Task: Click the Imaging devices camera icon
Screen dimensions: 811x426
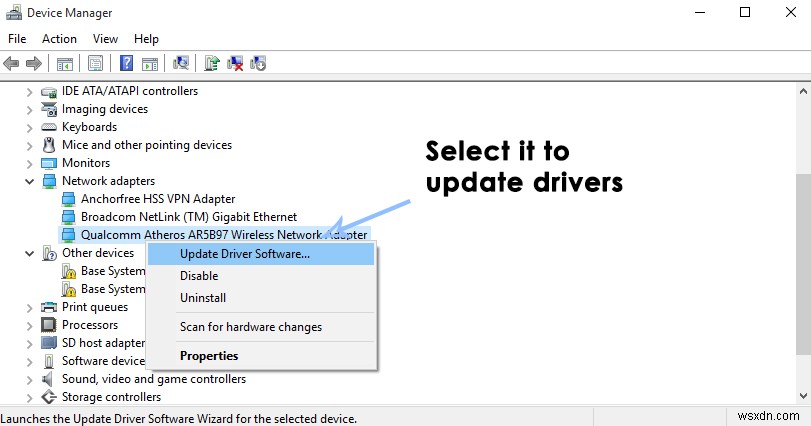Action: 49,109
